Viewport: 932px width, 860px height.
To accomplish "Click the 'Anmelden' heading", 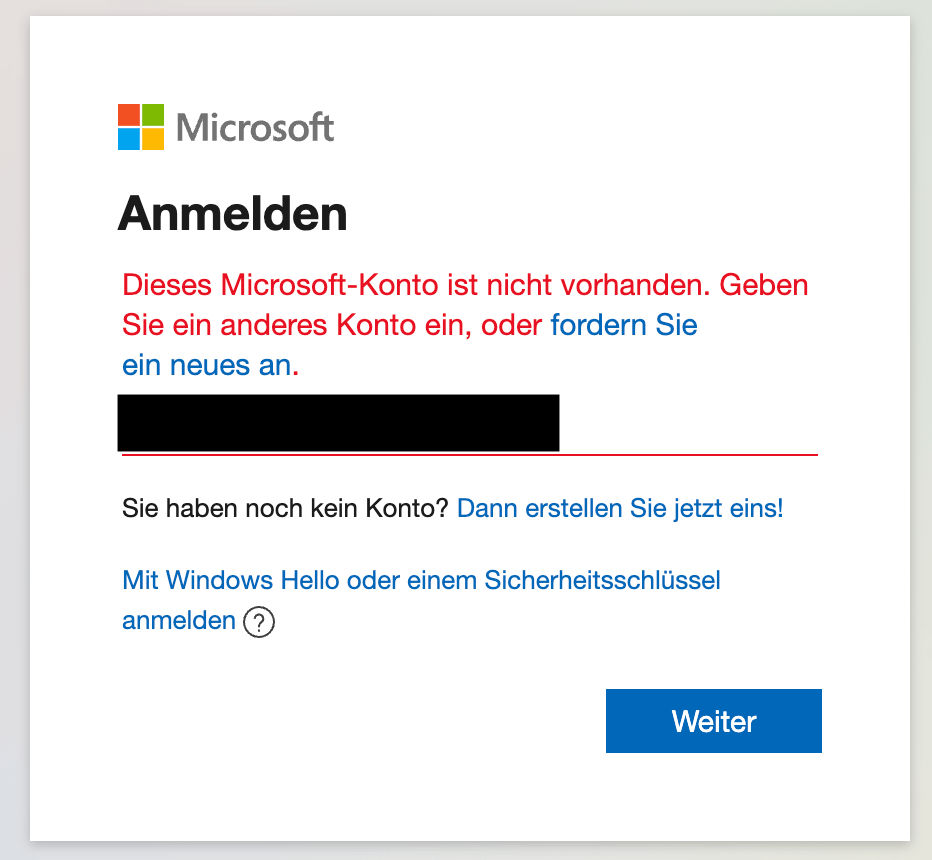I will click(x=232, y=213).
